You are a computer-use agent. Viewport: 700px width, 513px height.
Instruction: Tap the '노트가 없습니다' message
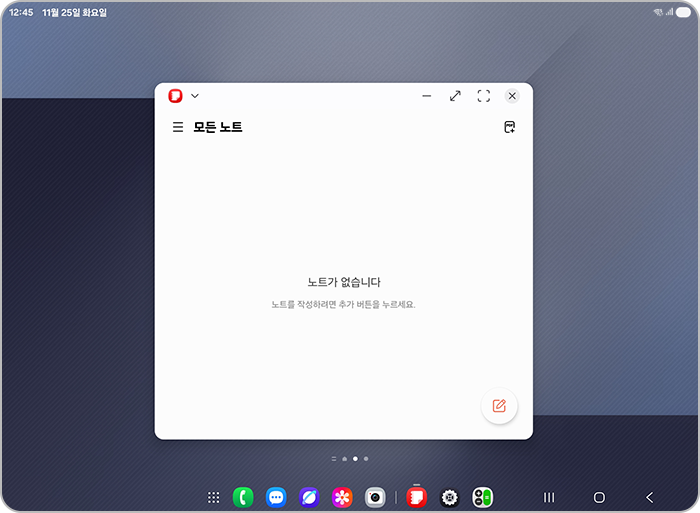click(x=344, y=282)
